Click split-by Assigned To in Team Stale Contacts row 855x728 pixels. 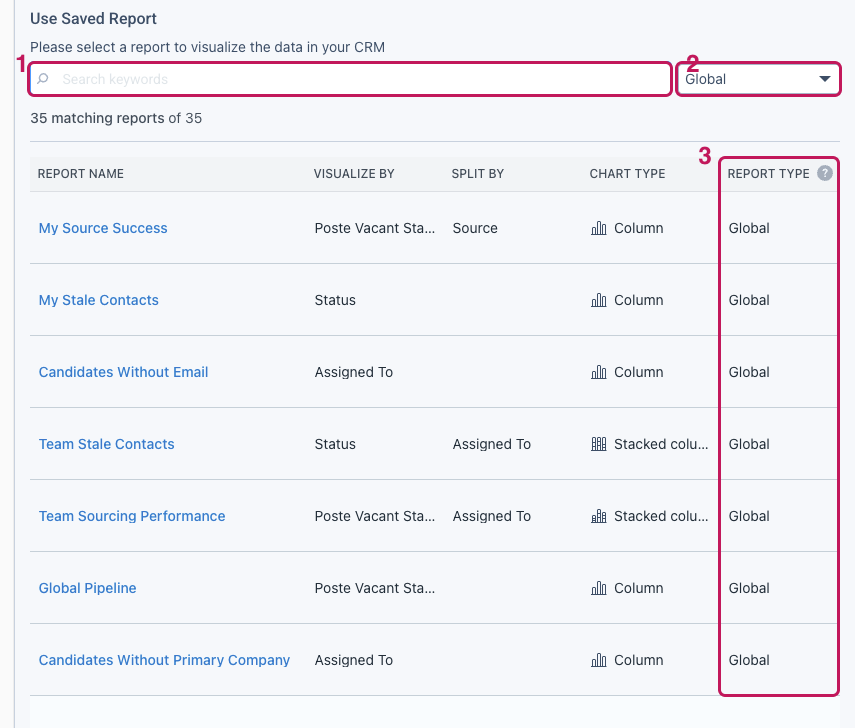(x=491, y=444)
